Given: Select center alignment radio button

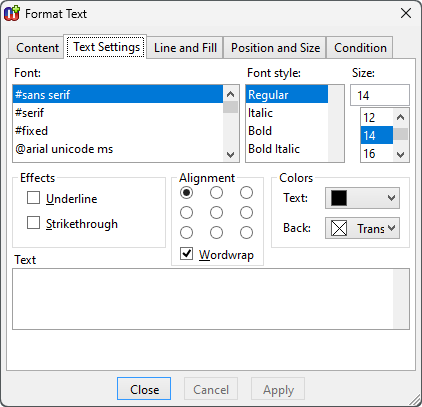Looking at the screenshot, I should 216,213.
